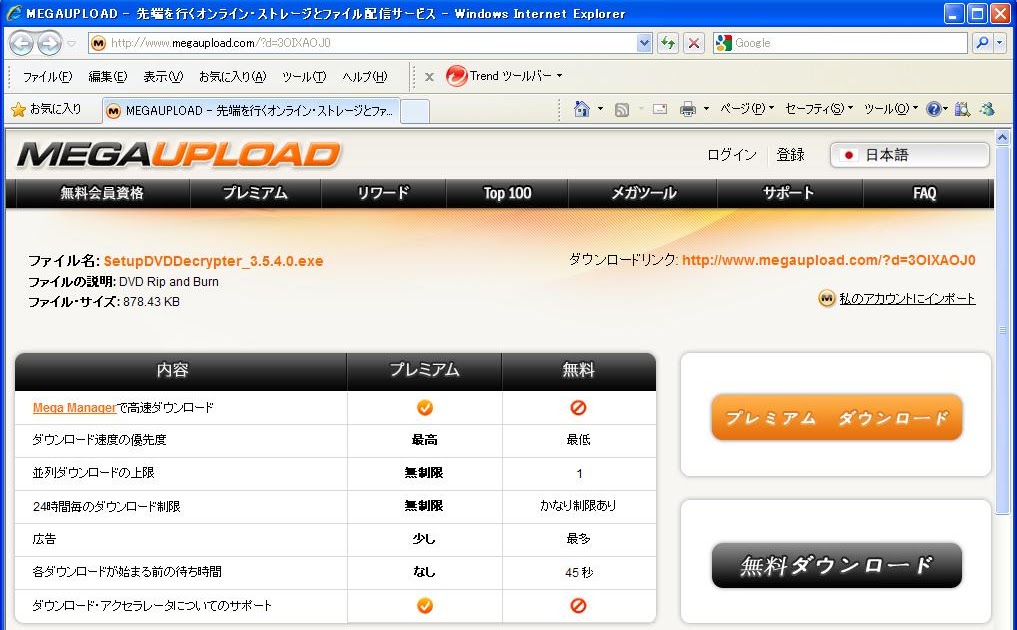This screenshot has height=630, width=1017.
Task: Click the プレミアム ダウンロード orange button
Action: [x=837, y=417]
